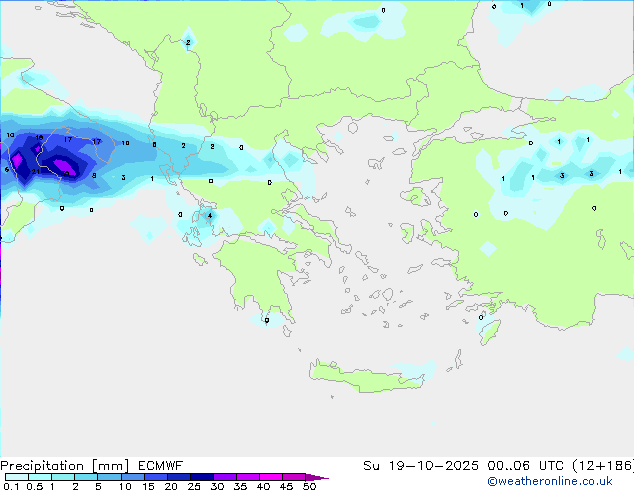The height and width of the screenshot is (490, 634).
Task: Pick the 10 mm legend color swatch
Action: click(132, 477)
